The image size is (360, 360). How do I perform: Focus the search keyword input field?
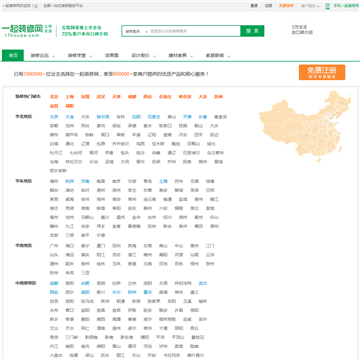point(195,31)
